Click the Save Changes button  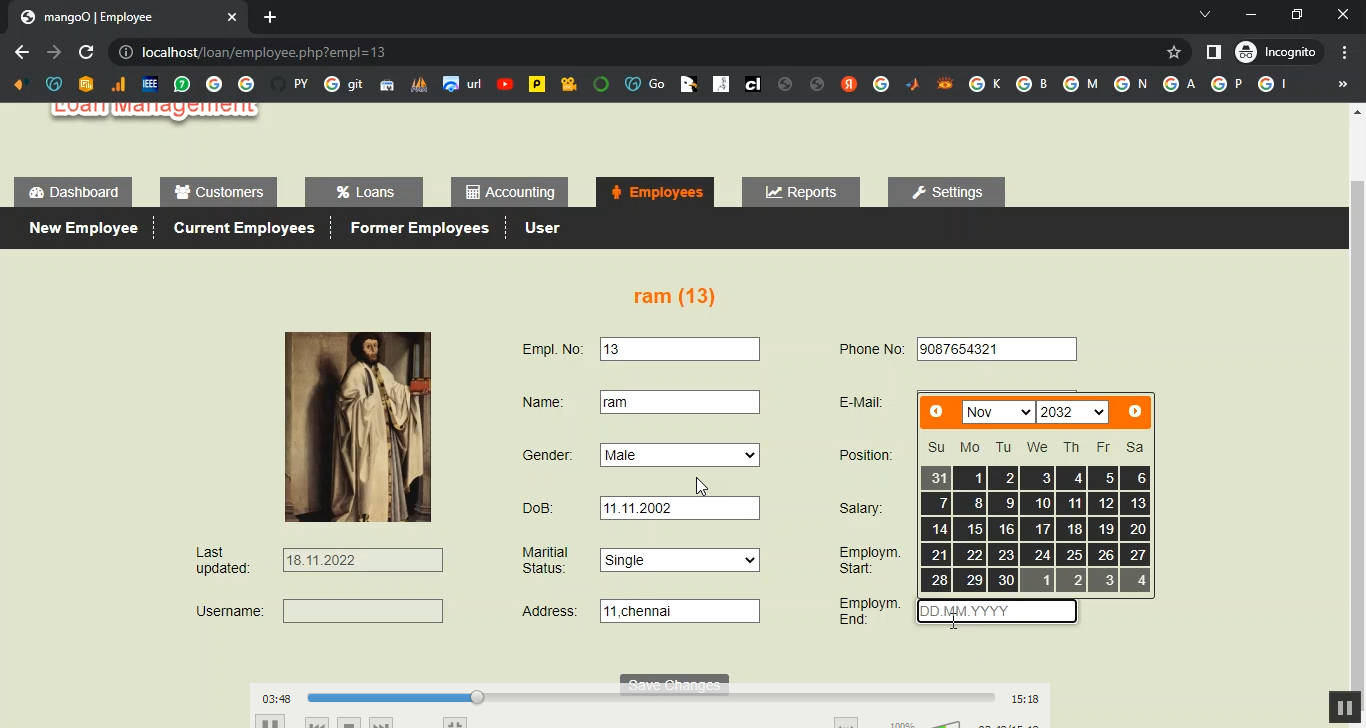[x=674, y=685]
